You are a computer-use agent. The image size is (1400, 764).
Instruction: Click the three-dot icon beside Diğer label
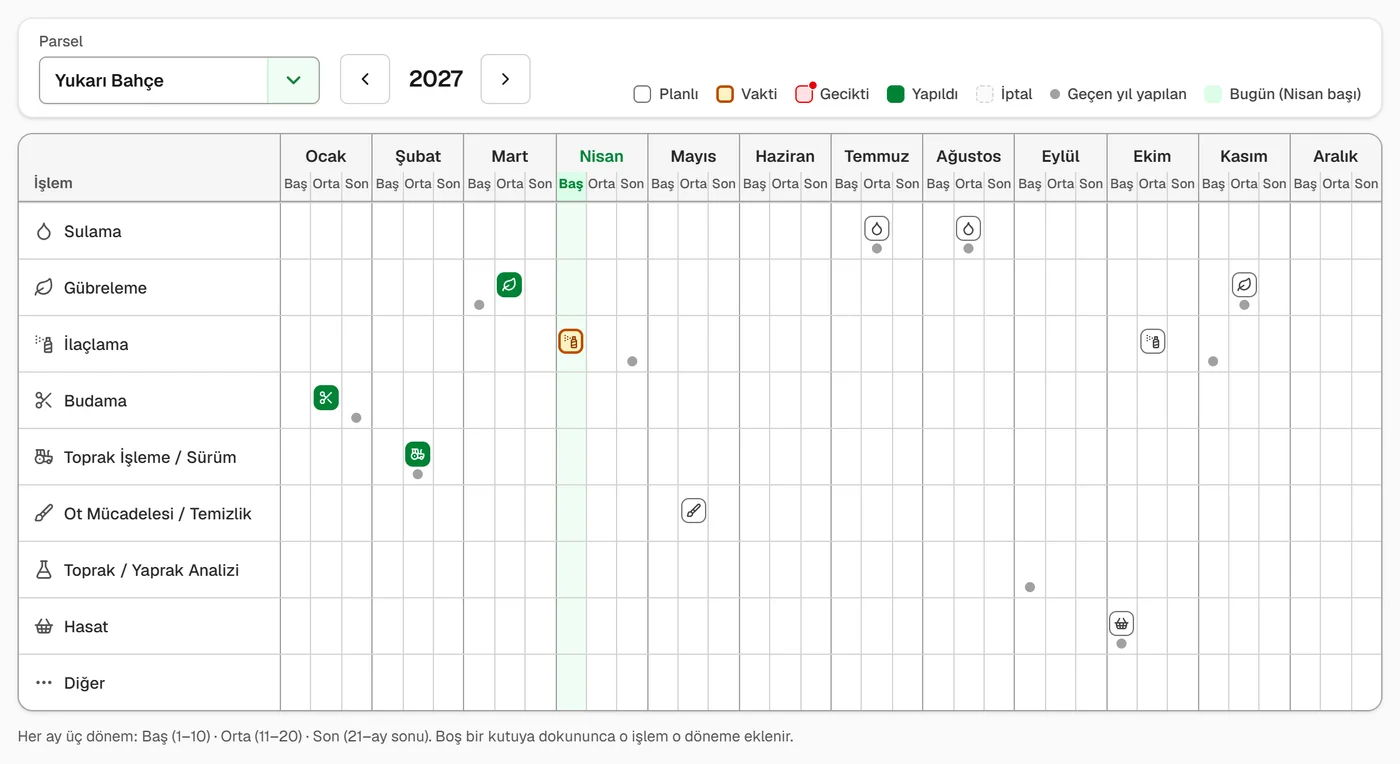43,683
